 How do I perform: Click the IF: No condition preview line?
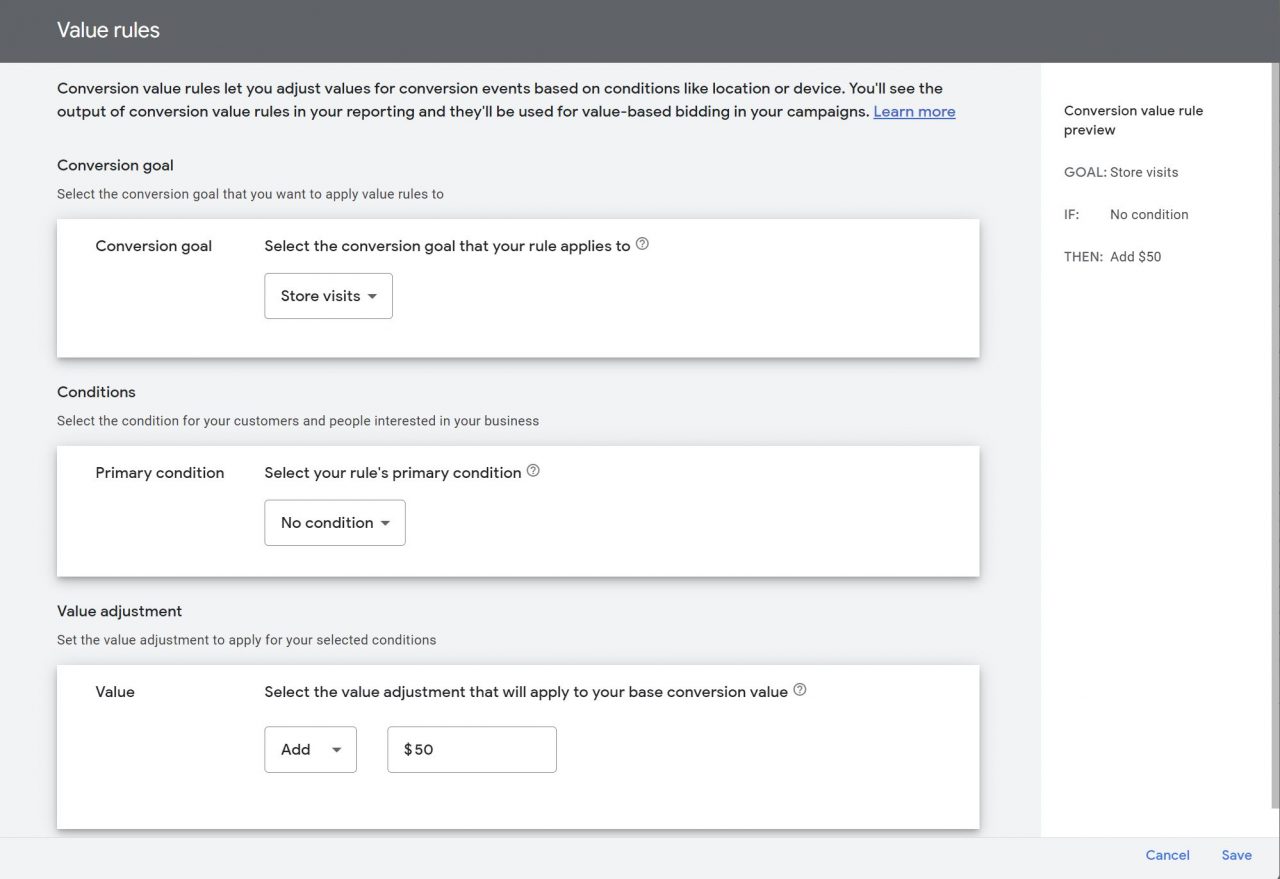pyautogui.click(x=1126, y=214)
